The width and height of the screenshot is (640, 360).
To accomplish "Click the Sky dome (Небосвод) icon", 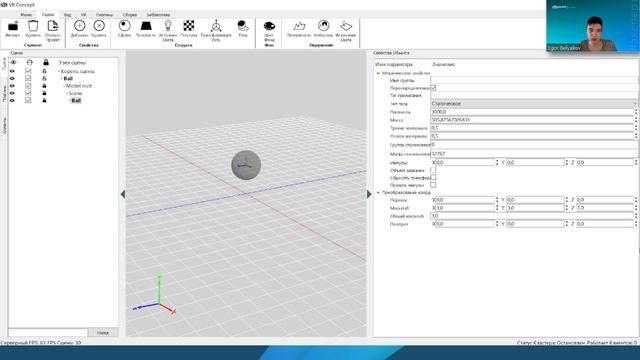I will tap(323, 26).
